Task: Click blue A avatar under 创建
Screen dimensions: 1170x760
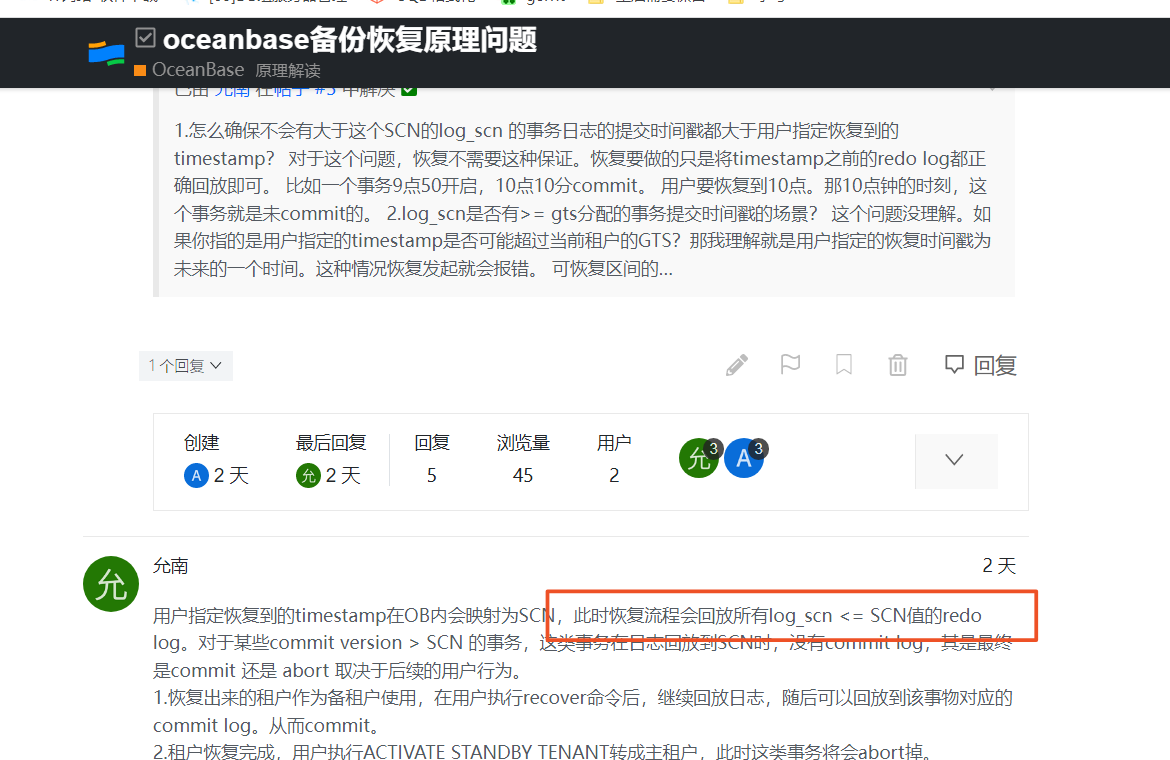Action: coord(196,475)
